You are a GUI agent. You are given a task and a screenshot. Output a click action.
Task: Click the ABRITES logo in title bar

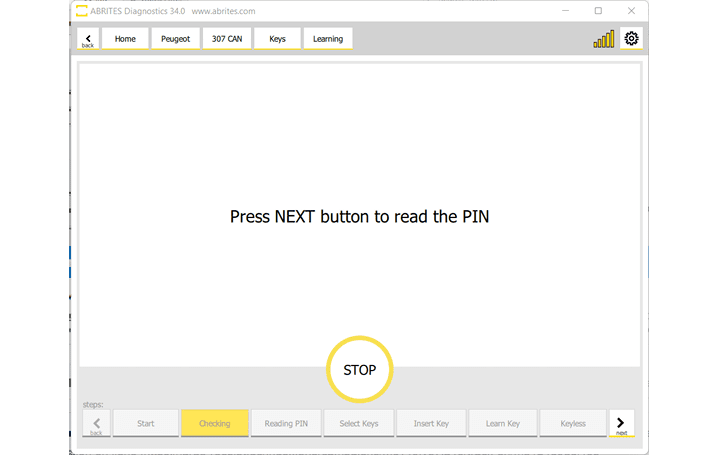click(82, 11)
